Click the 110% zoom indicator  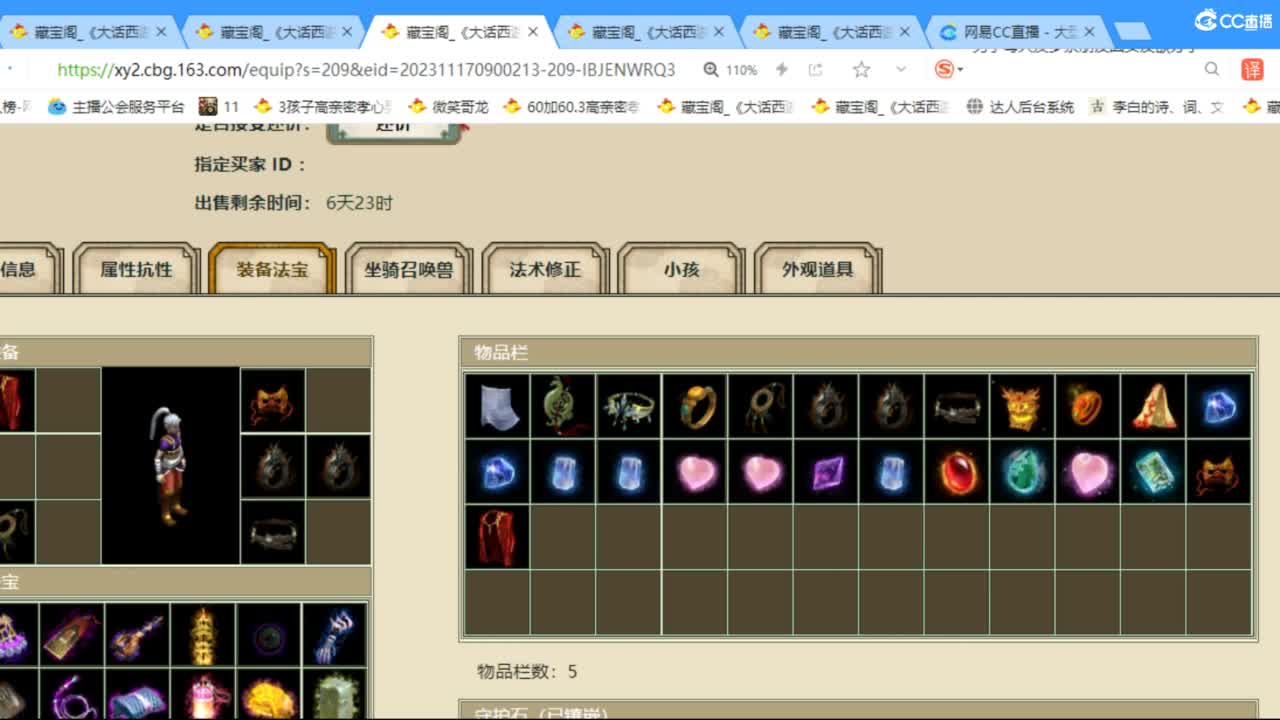click(x=730, y=69)
